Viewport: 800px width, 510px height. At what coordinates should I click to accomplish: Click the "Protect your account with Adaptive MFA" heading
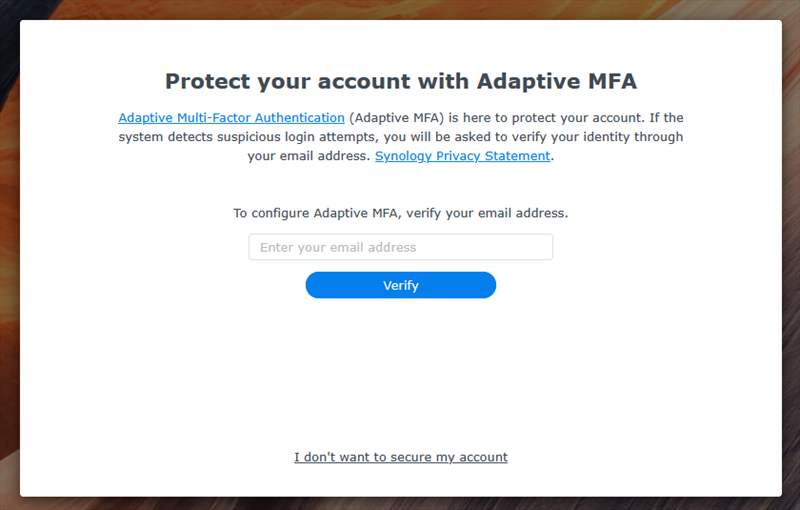(401, 81)
